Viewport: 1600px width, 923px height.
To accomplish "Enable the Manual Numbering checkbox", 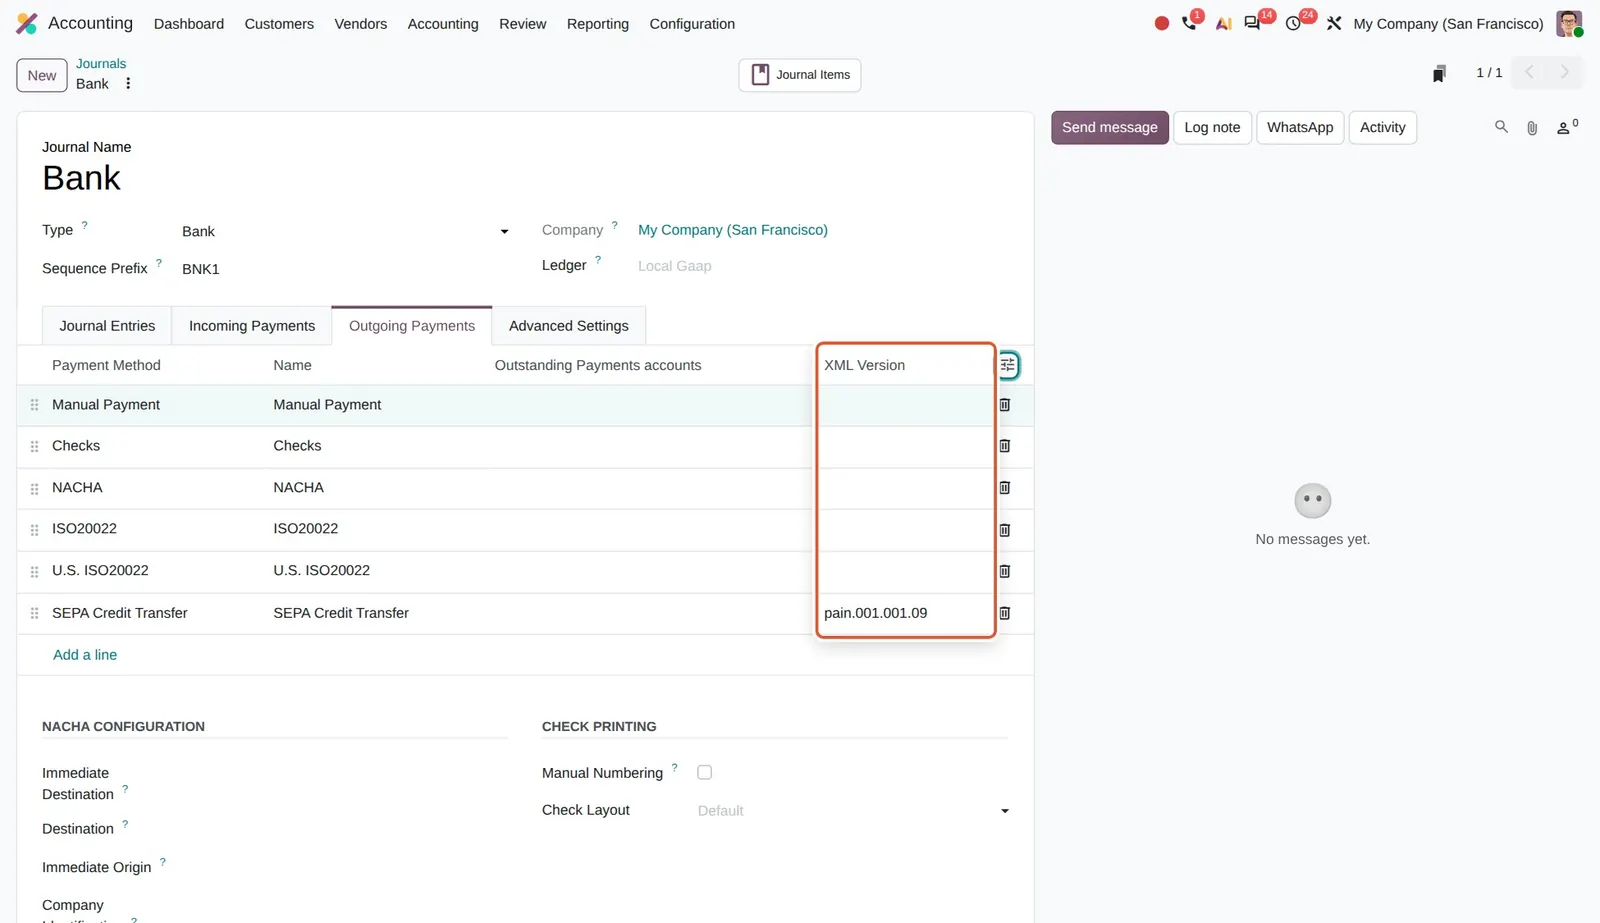I will click(704, 772).
